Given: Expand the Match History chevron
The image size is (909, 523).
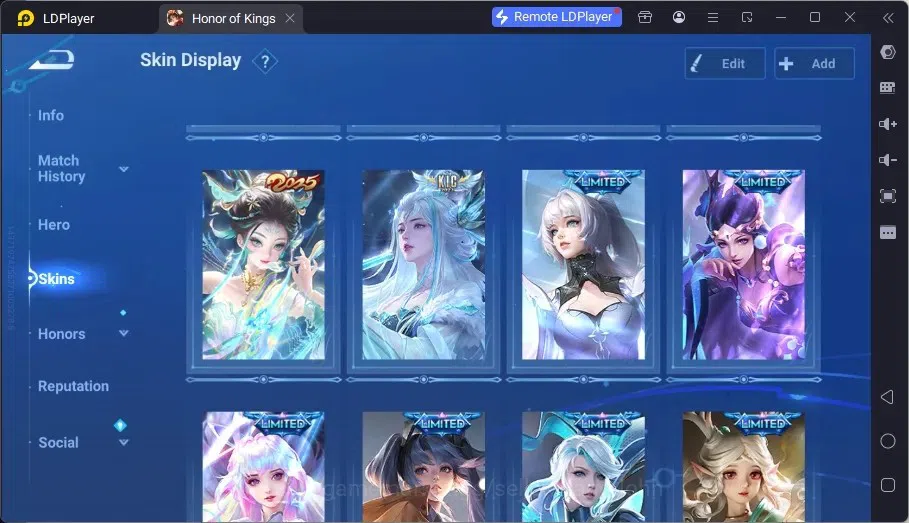Looking at the screenshot, I should click(123, 169).
